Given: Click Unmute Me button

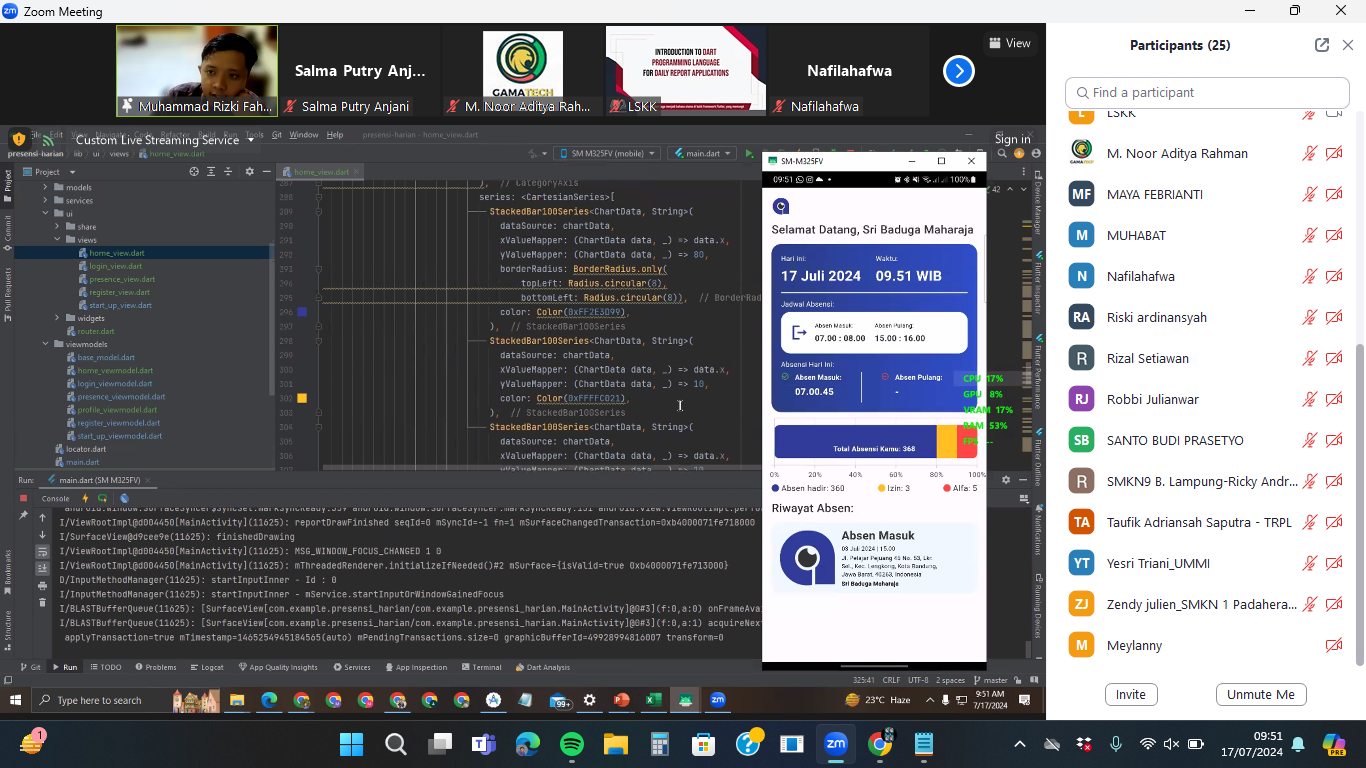Looking at the screenshot, I should click(1261, 694).
